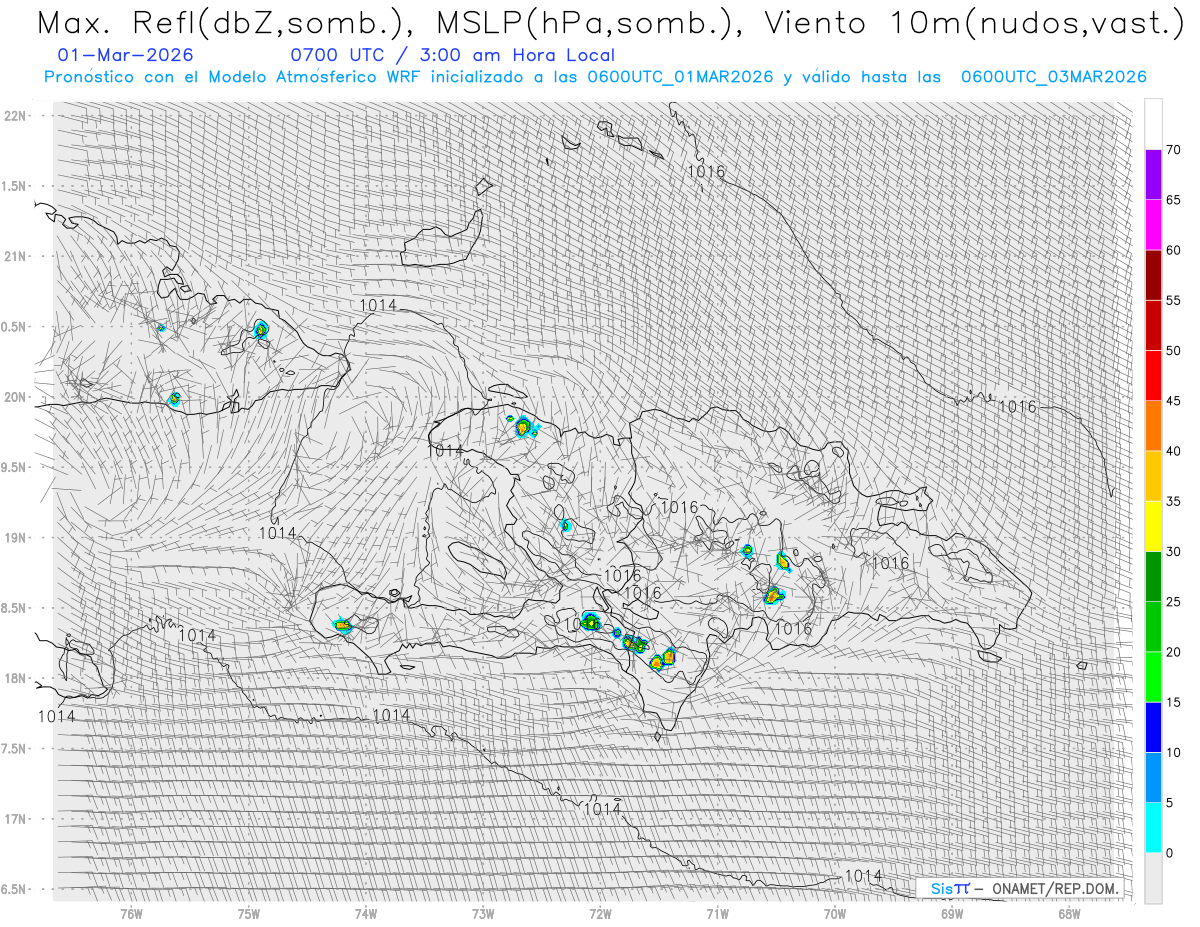The image size is (1200, 927).
Task: Click the colorbar label "50"
Action: (1173, 351)
